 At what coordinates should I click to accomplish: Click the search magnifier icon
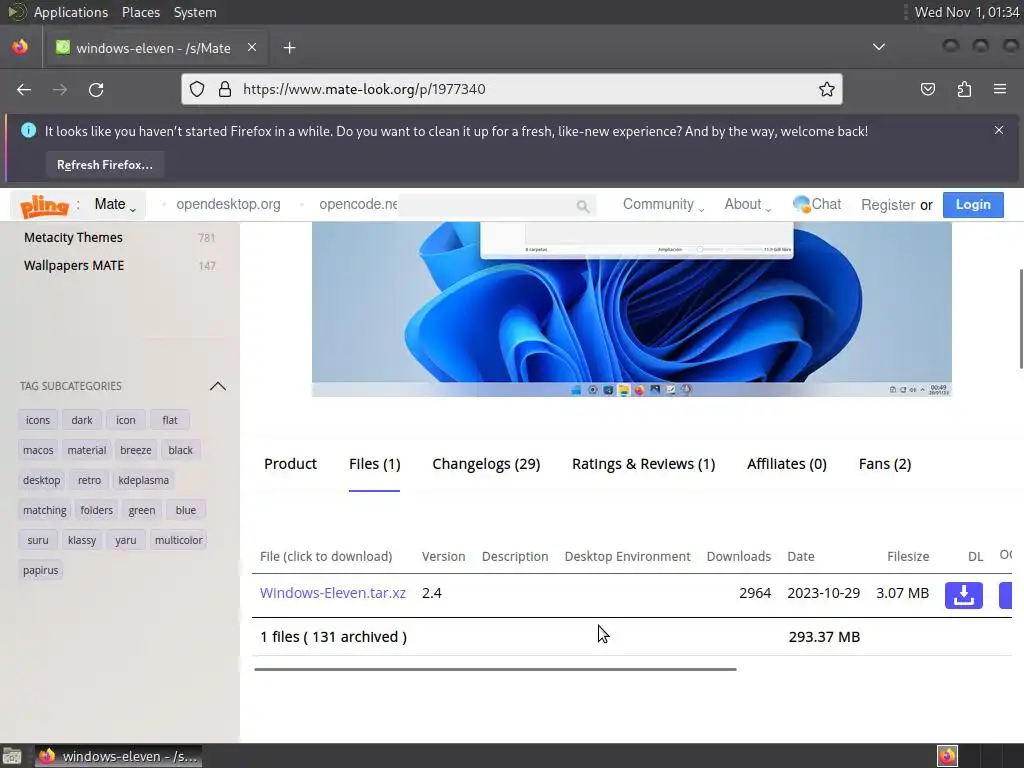click(x=583, y=207)
